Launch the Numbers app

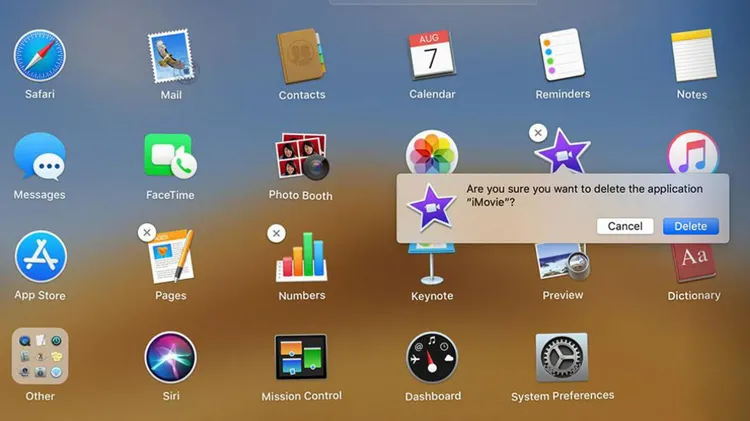click(x=301, y=257)
